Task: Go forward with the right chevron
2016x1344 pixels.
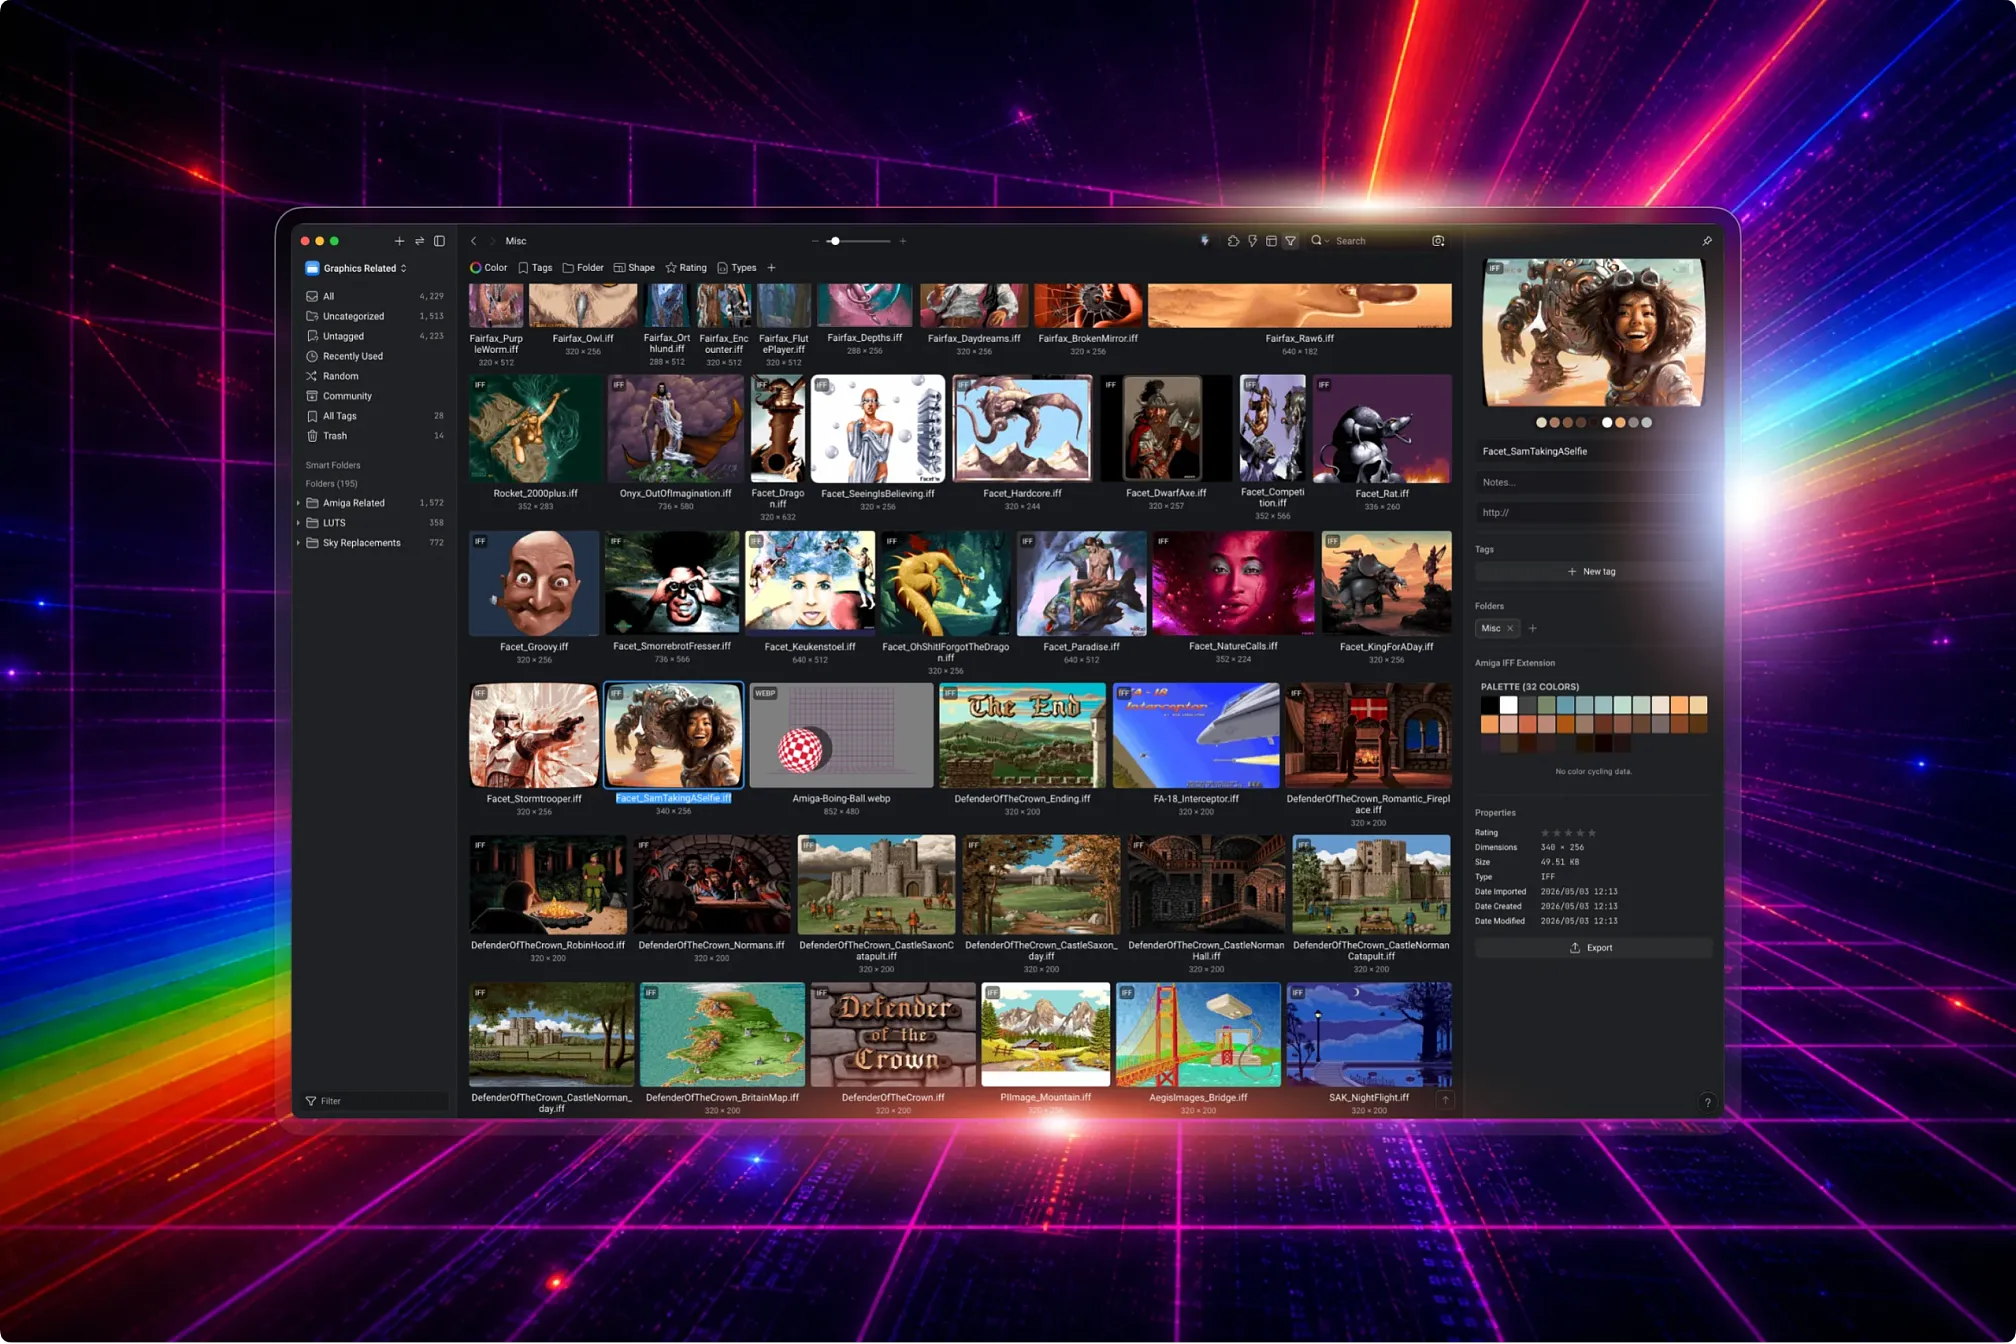Action: (492, 241)
